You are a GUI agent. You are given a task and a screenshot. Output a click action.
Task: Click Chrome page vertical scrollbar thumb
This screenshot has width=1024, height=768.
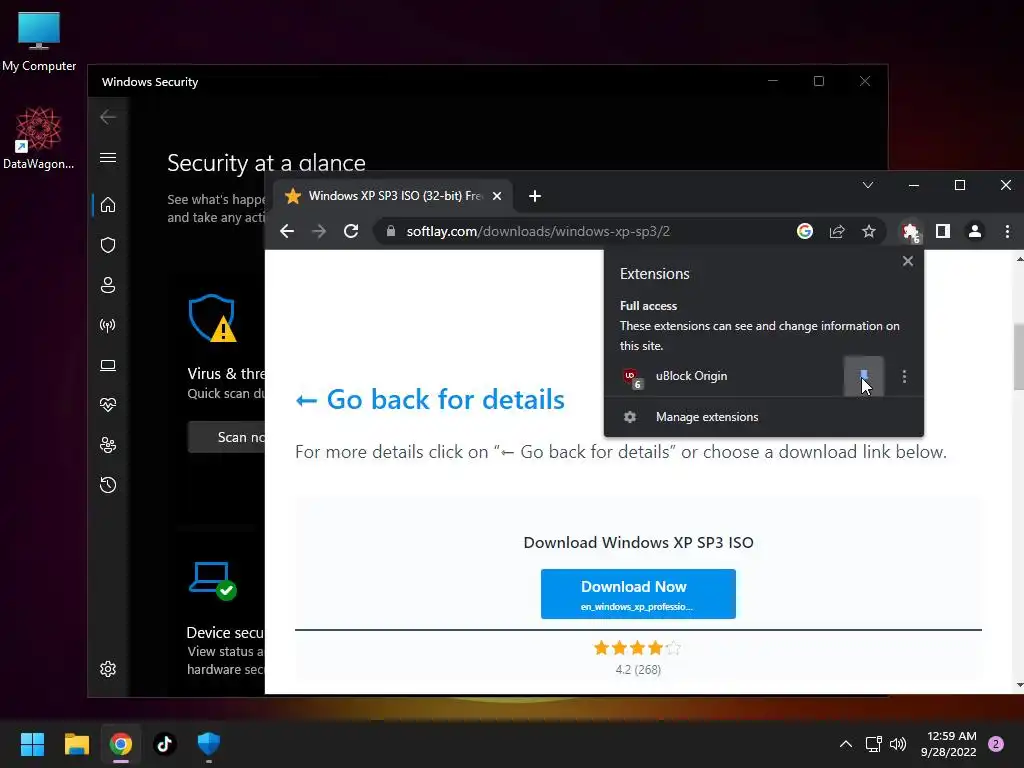point(1019,357)
